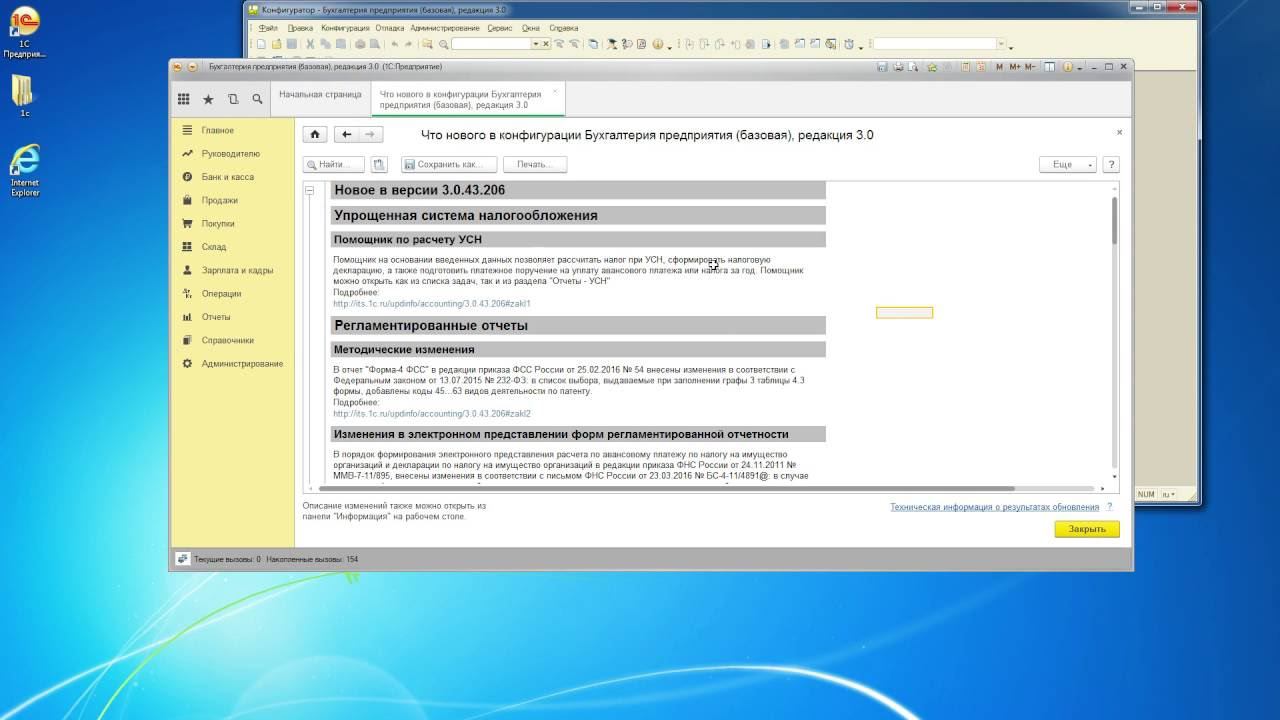
Task: Open the 1C Предприятие desktop shortcut
Action: tap(25, 32)
